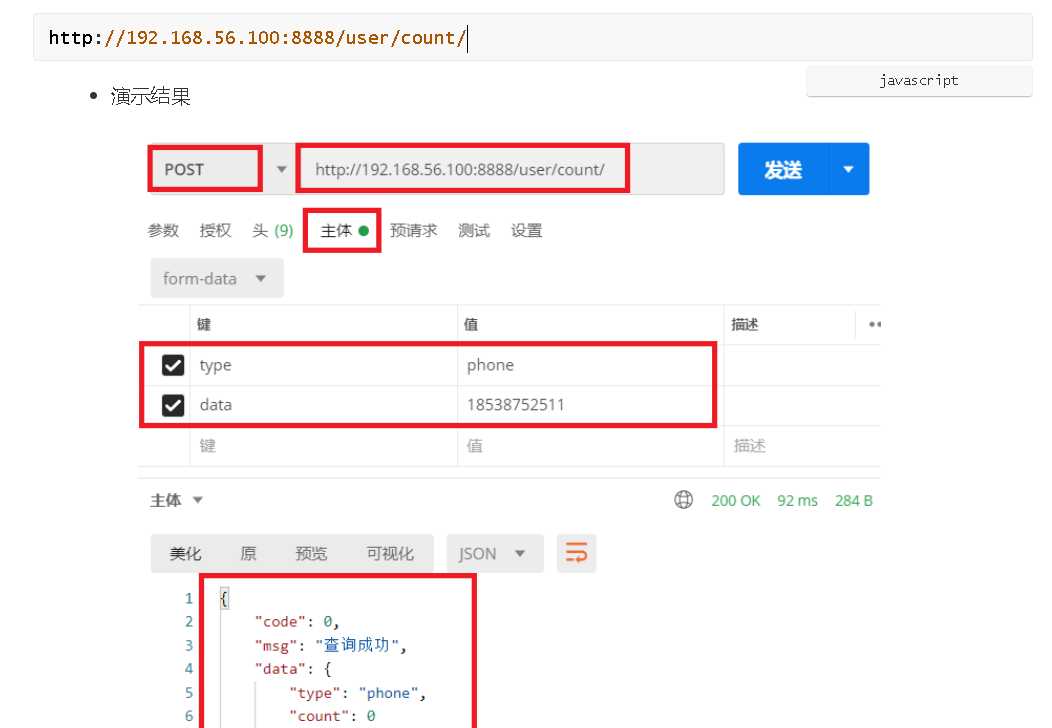
Task: Select the 预览 response view
Action: click(x=311, y=554)
